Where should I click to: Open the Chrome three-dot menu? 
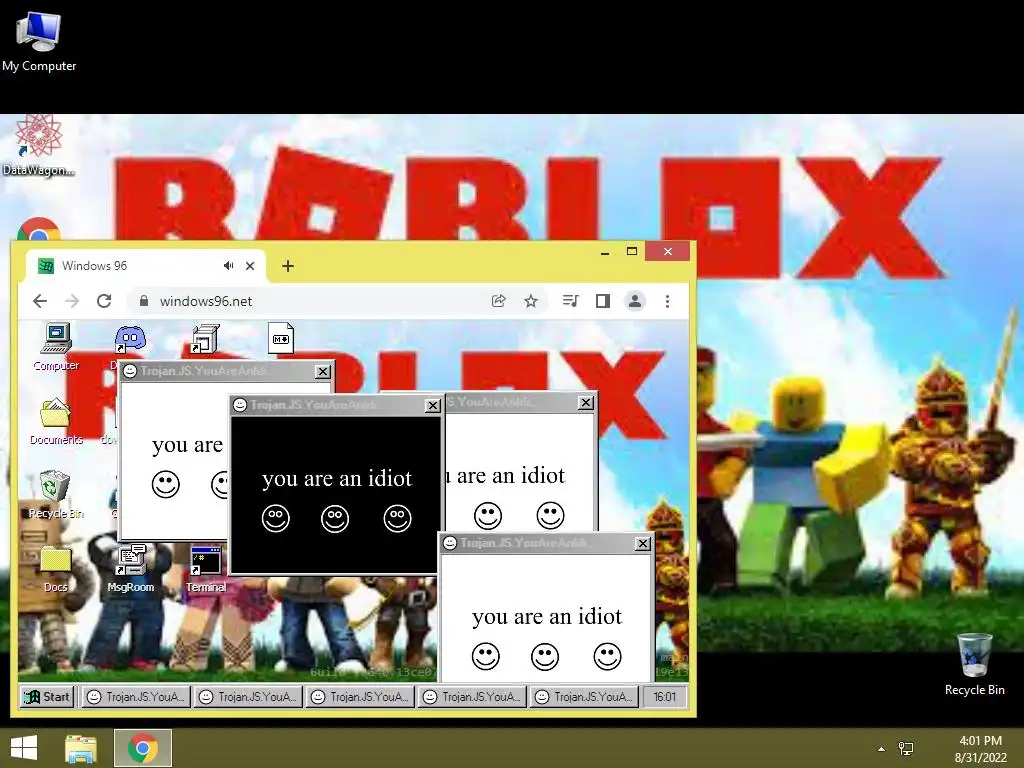(667, 301)
